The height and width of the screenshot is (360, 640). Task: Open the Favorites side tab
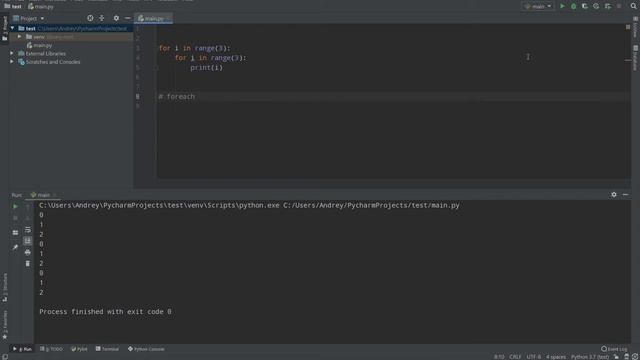4,325
